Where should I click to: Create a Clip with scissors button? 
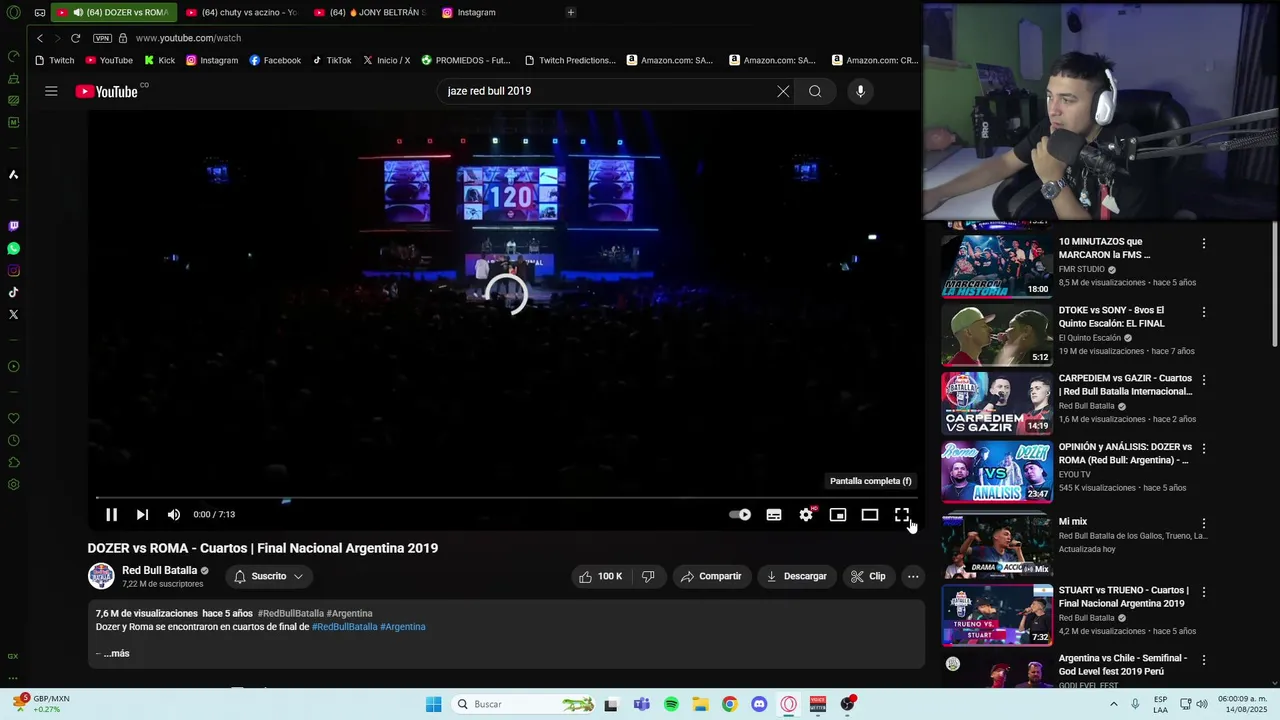click(x=868, y=576)
